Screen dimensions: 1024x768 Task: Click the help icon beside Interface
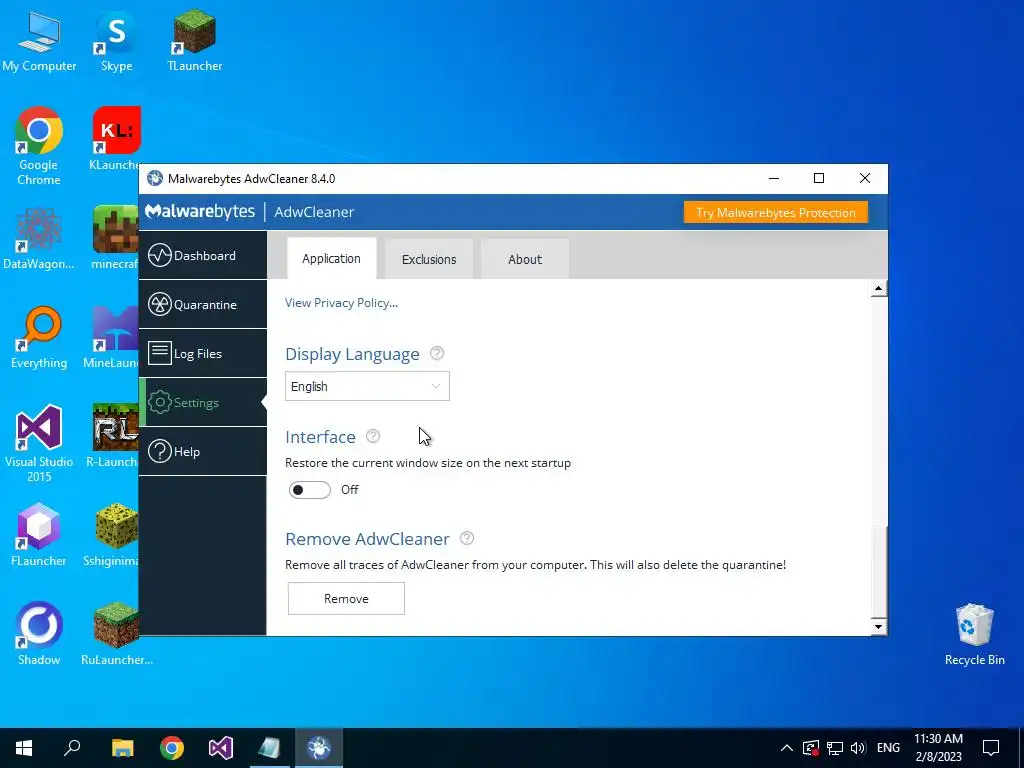tap(373, 436)
